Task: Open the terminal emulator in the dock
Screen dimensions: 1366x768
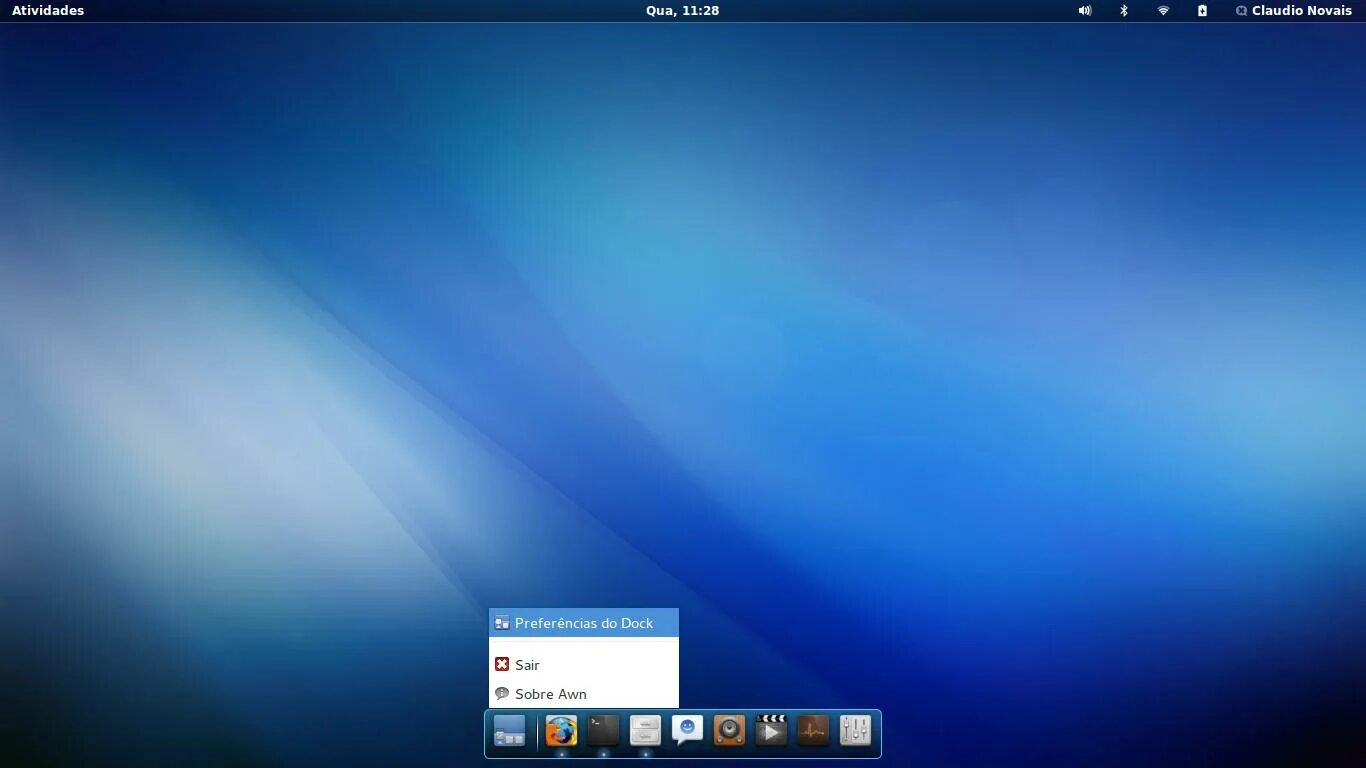Action: (602, 732)
